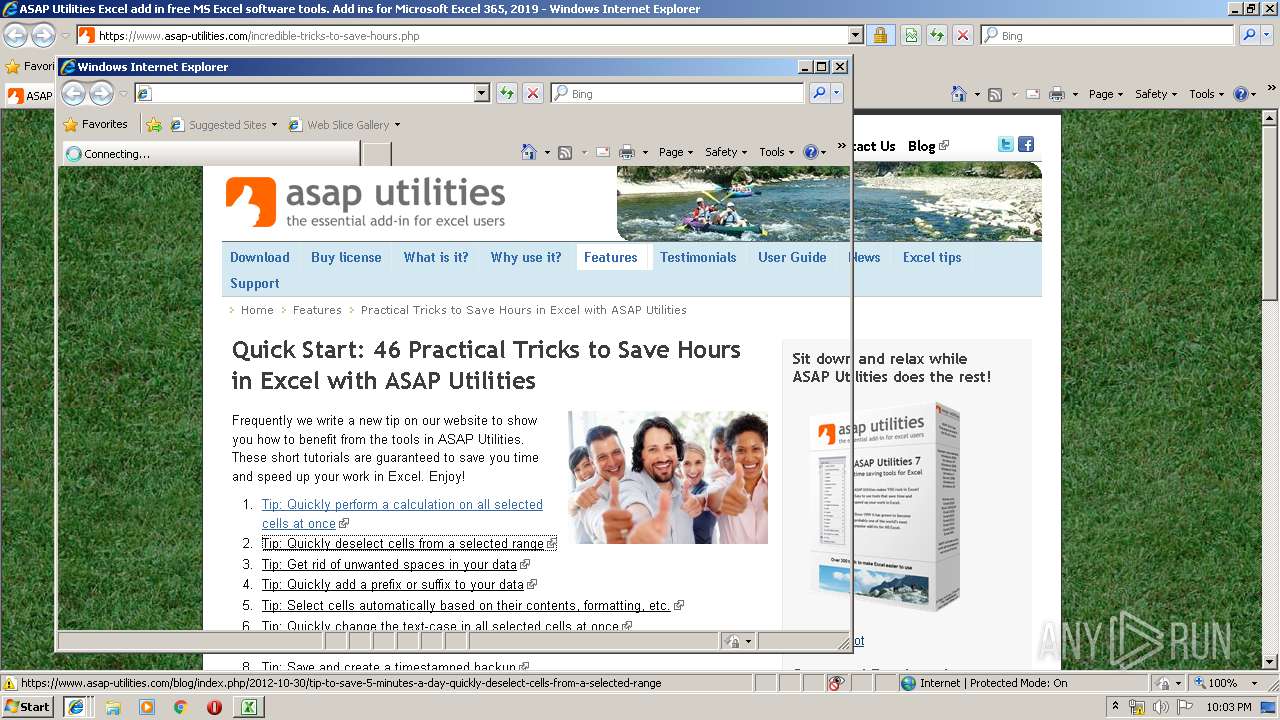This screenshot has height=720, width=1280.
Task: Open Testimonials tab
Action: (x=698, y=257)
